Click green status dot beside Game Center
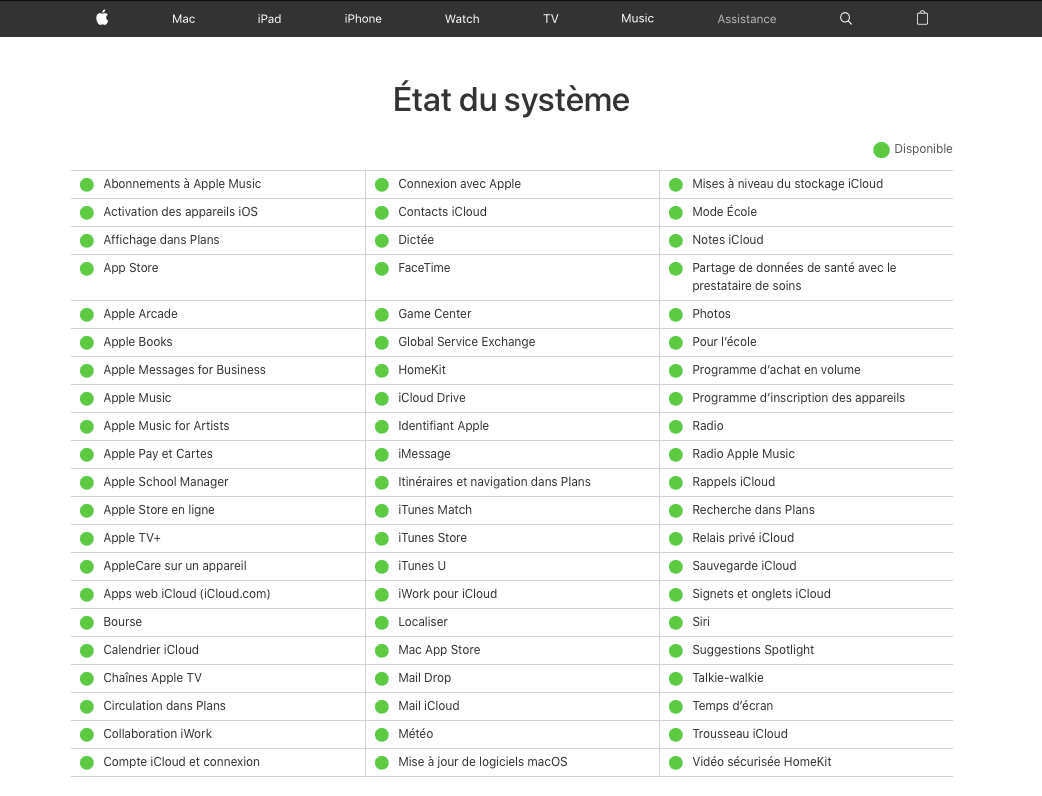The width and height of the screenshot is (1042, 796). point(381,314)
